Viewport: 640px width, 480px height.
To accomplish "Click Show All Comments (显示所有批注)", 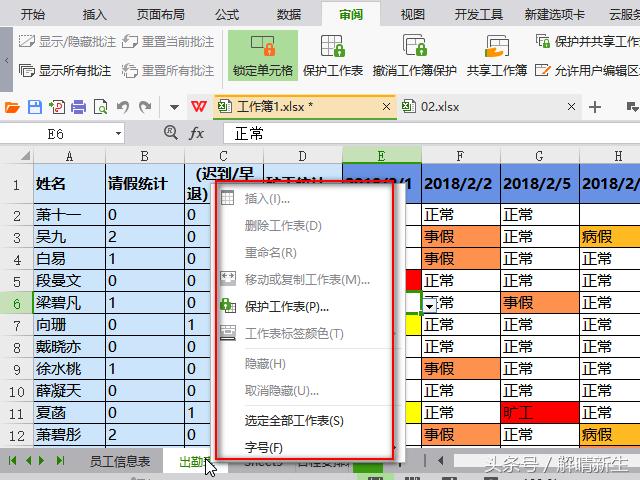I will pyautogui.click(x=65, y=71).
